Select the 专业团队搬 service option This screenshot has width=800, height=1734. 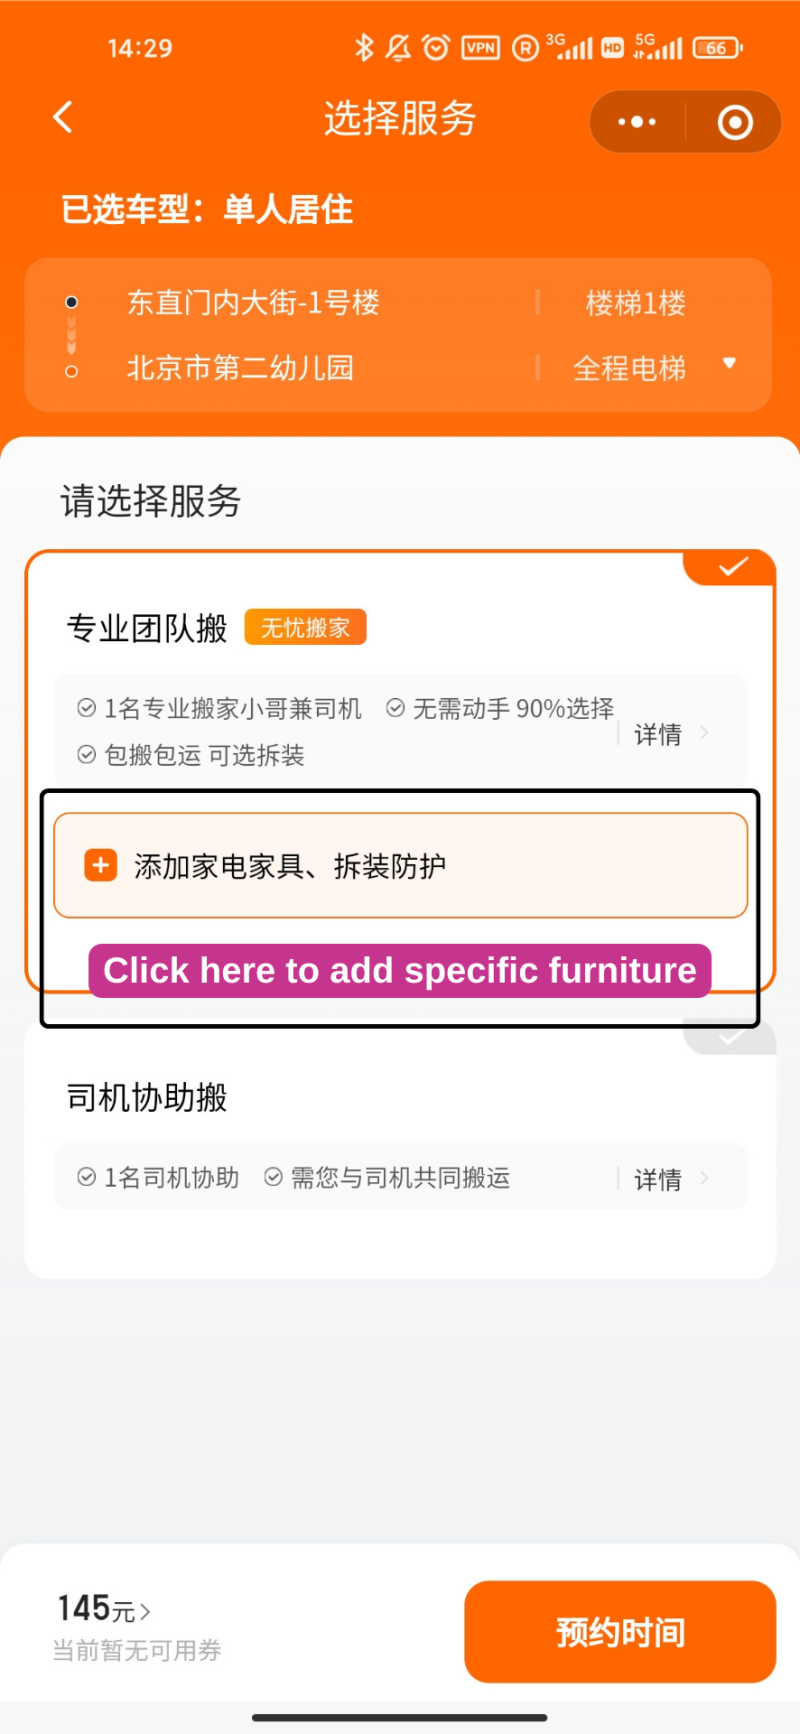point(147,628)
